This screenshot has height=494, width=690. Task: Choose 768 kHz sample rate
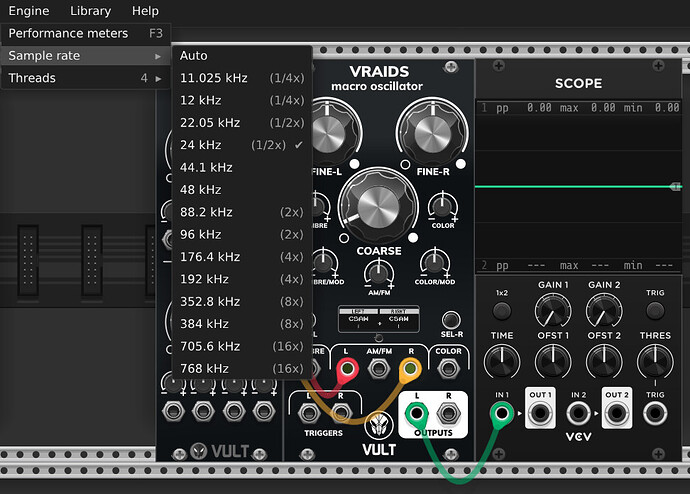[x=242, y=369]
